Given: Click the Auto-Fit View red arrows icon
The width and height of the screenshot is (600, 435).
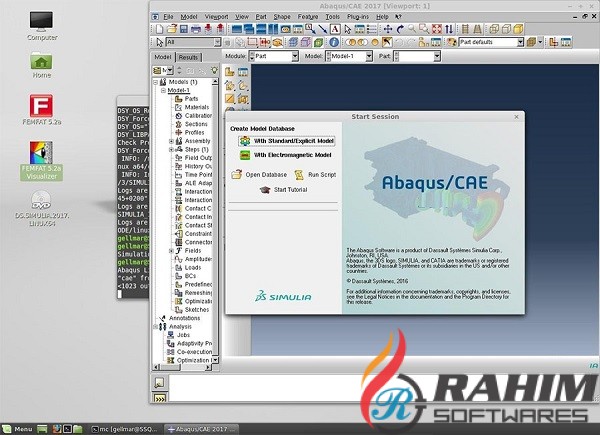Looking at the screenshot, I should [x=437, y=29].
